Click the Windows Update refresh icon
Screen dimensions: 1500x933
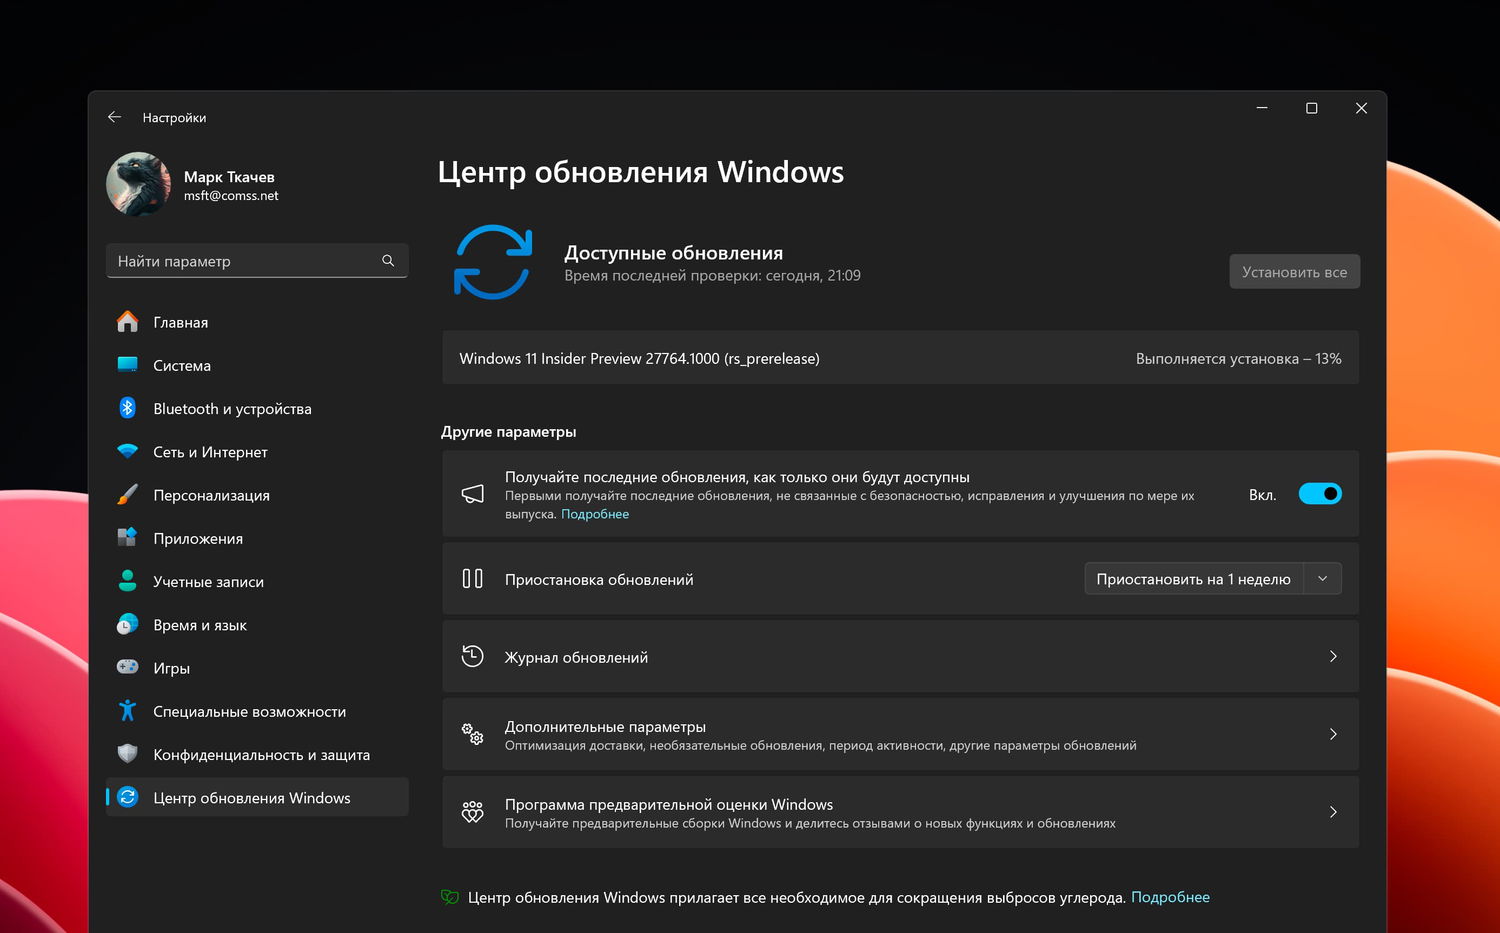493,262
